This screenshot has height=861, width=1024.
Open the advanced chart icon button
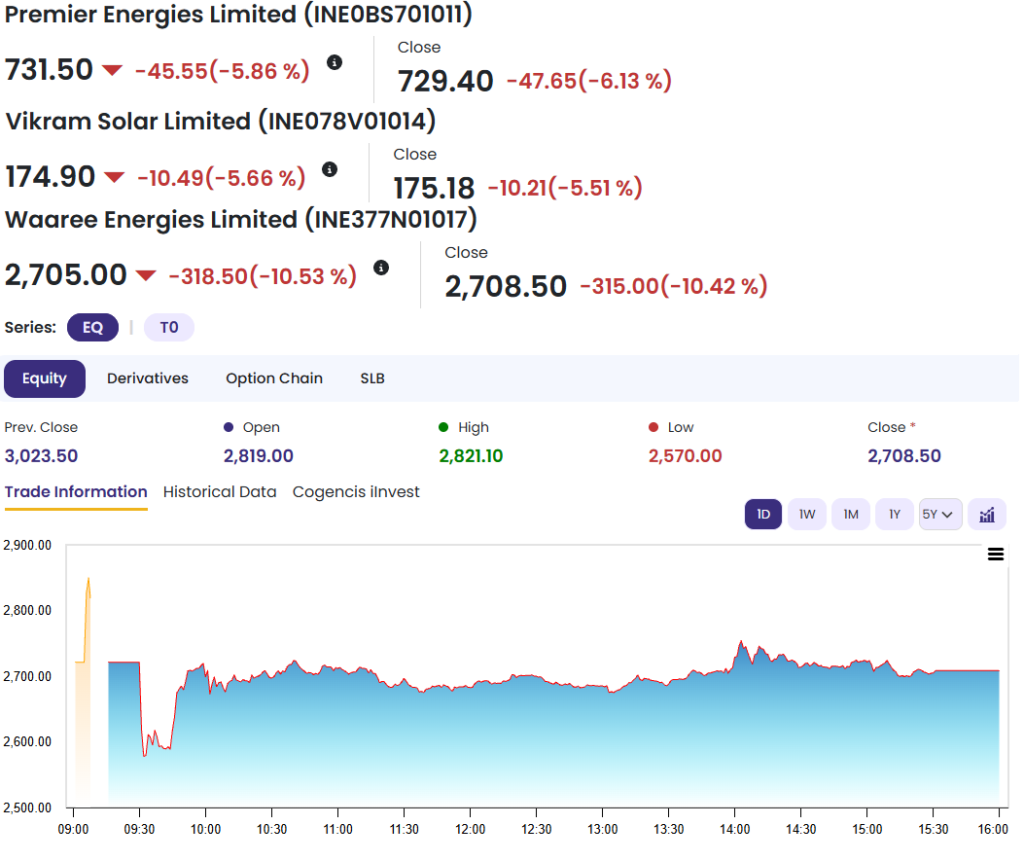(x=987, y=514)
